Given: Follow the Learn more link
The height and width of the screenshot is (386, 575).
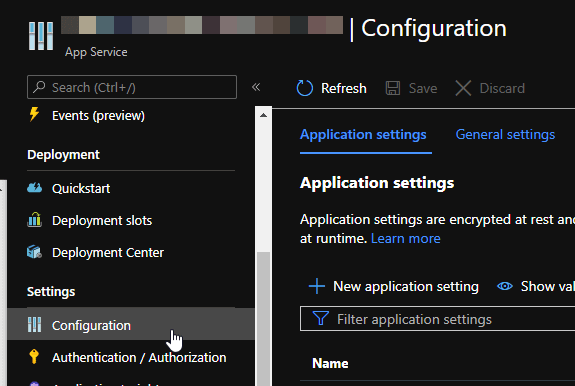Looking at the screenshot, I should click(406, 239).
